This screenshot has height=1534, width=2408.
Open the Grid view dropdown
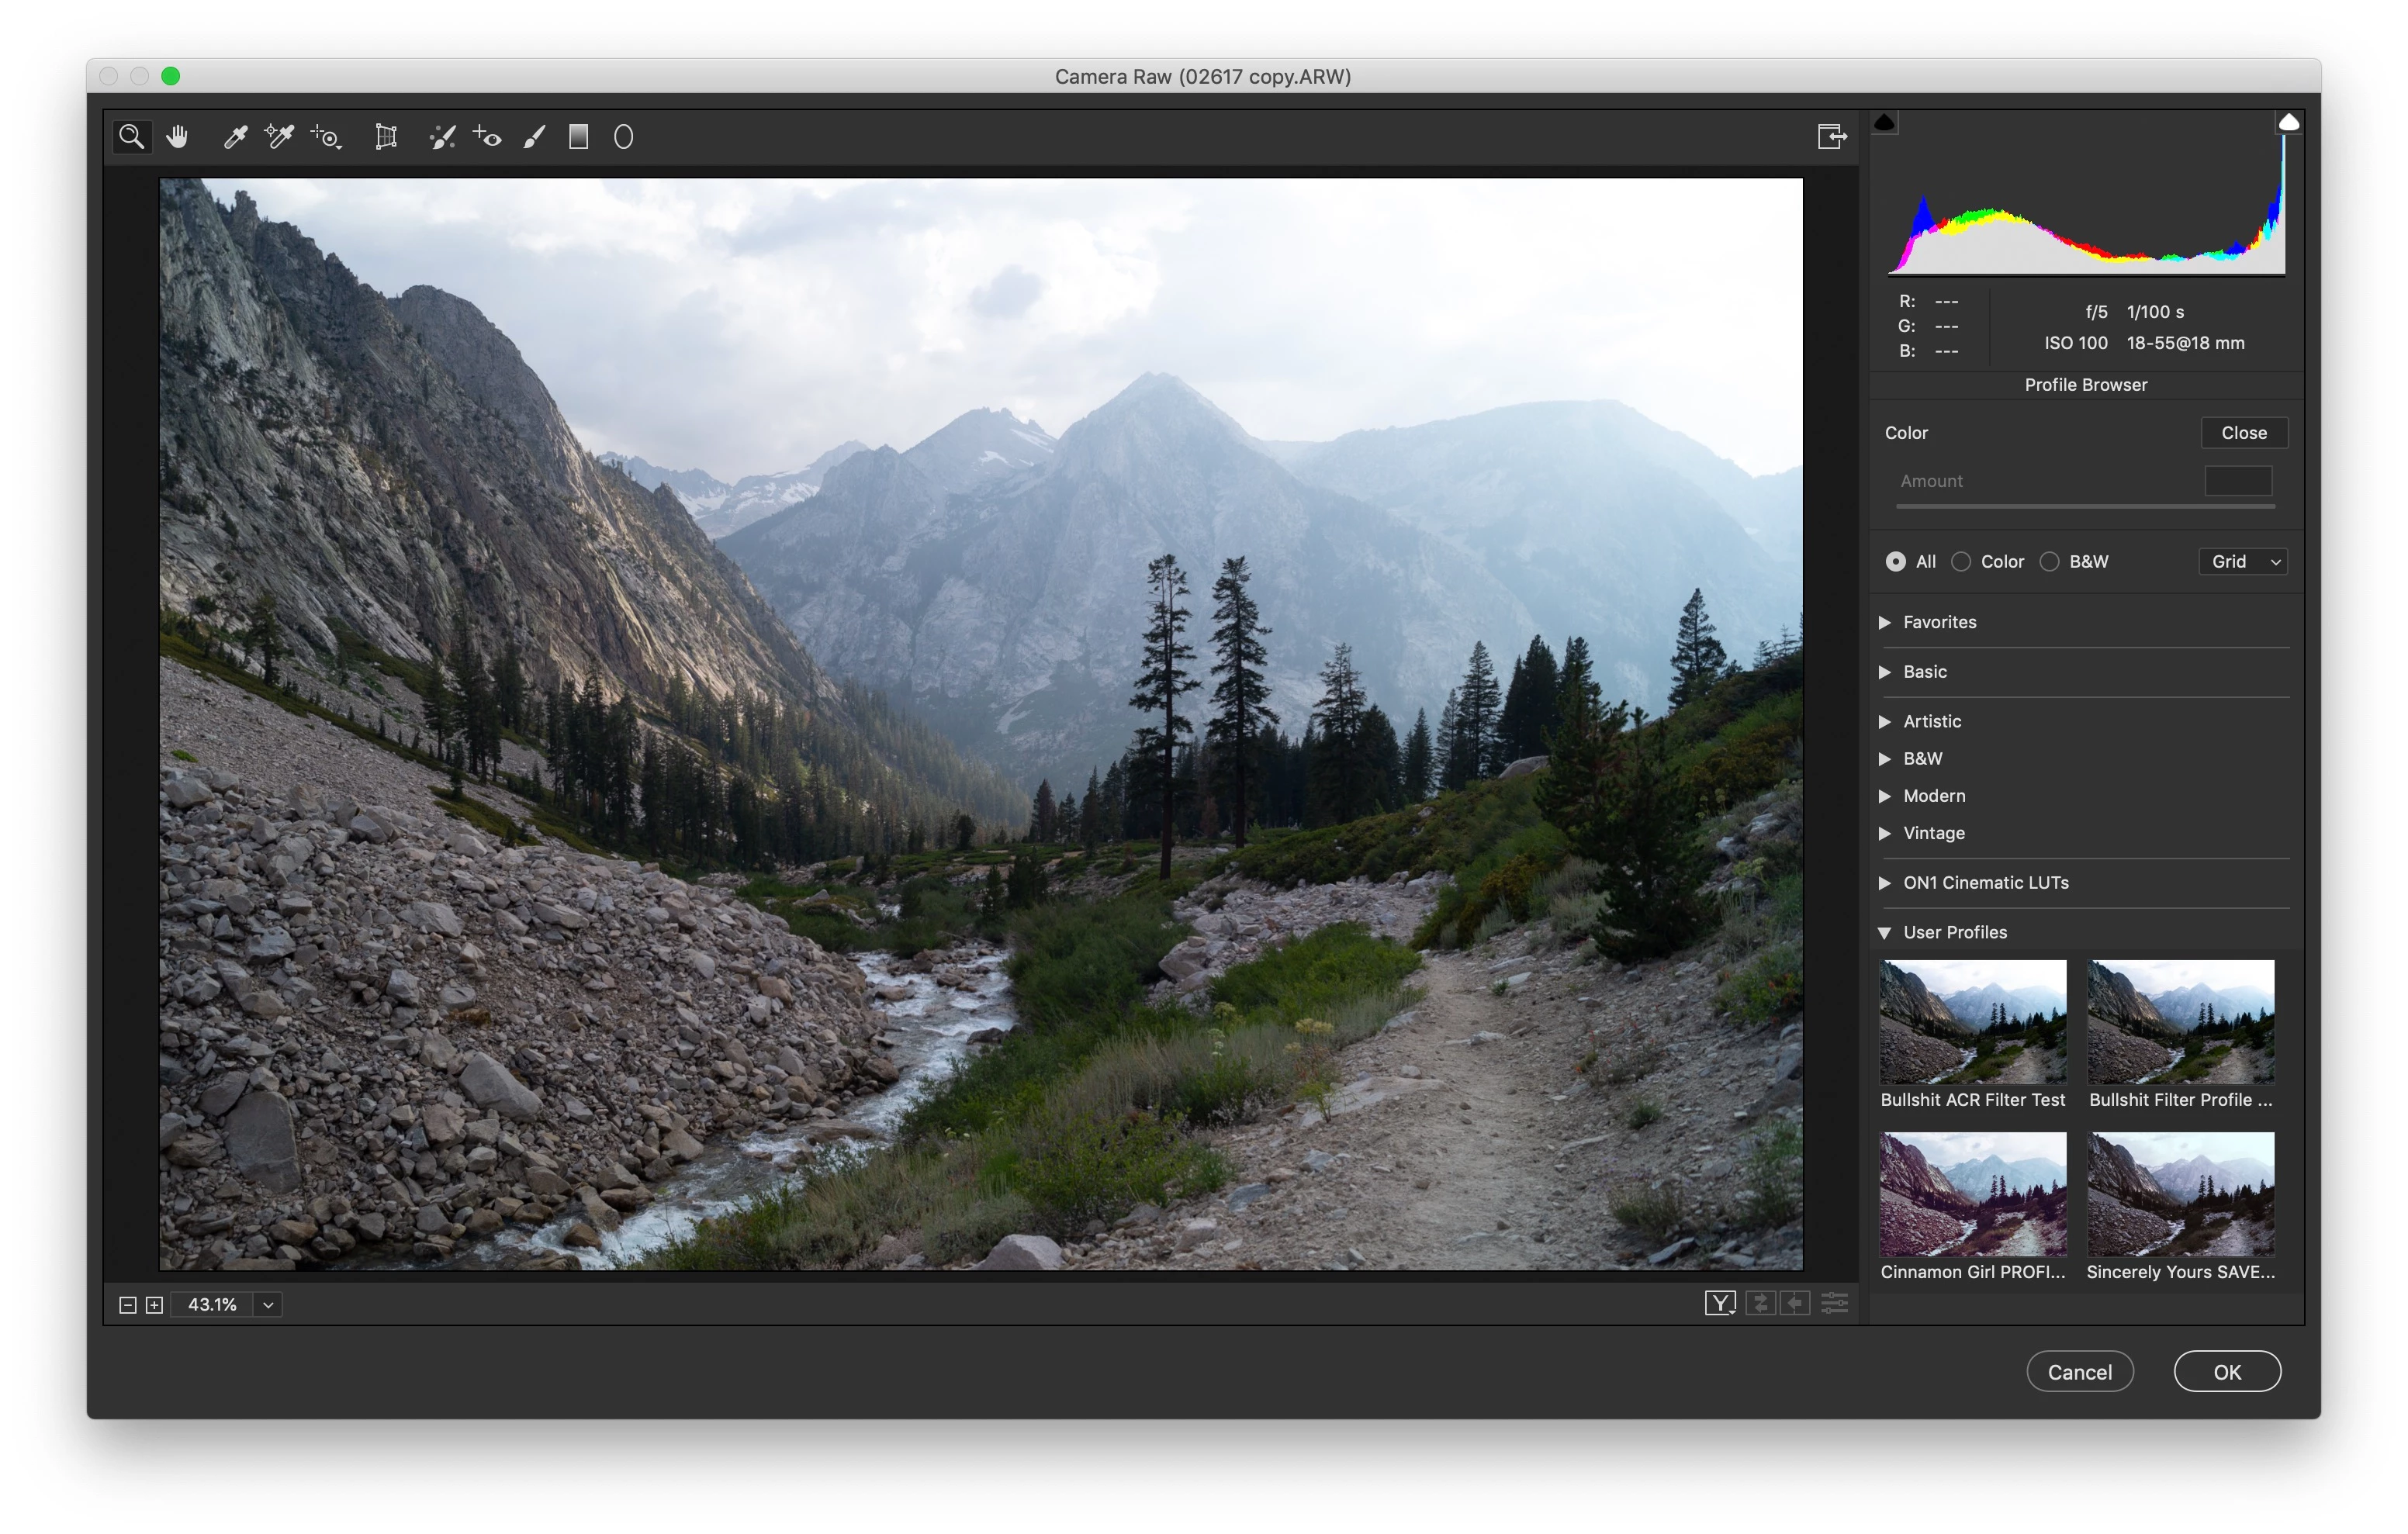[x=2243, y=561]
